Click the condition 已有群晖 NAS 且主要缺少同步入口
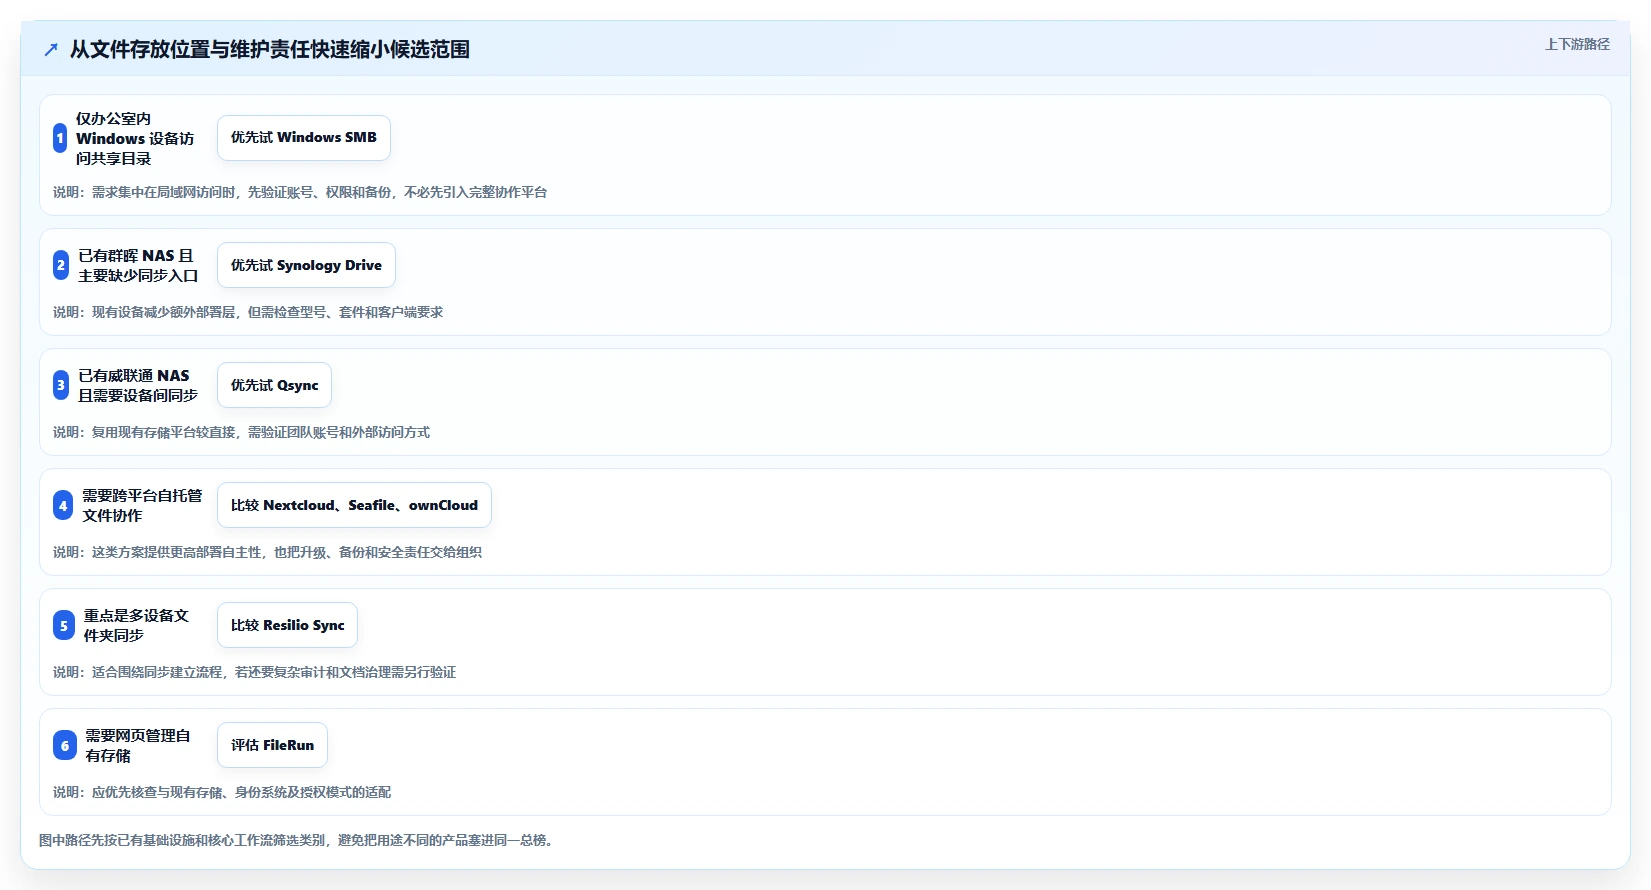 (138, 265)
